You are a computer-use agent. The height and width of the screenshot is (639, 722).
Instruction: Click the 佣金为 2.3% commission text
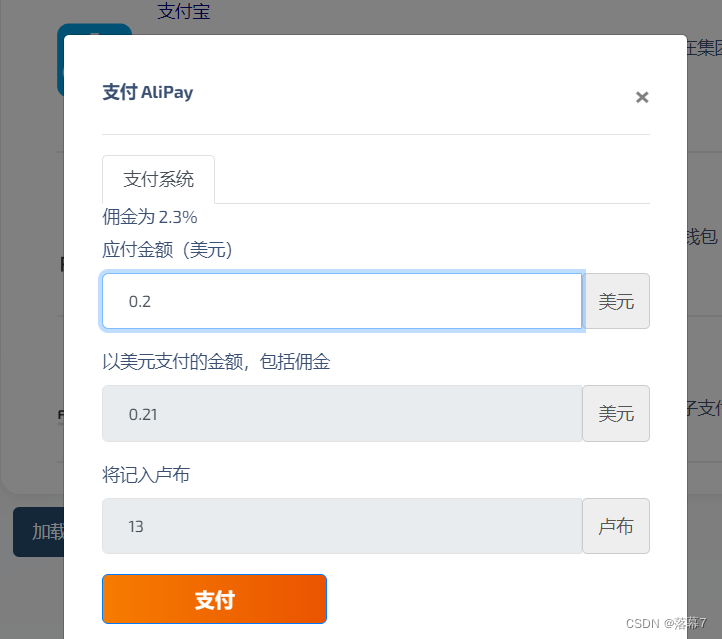(150, 217)
